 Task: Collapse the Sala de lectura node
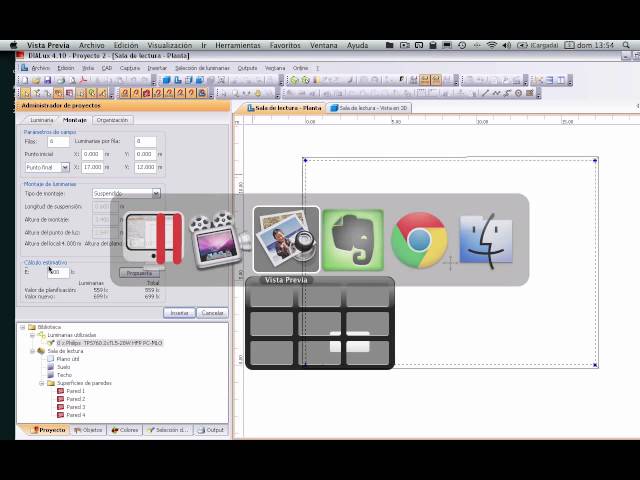[x=32, y=351]
